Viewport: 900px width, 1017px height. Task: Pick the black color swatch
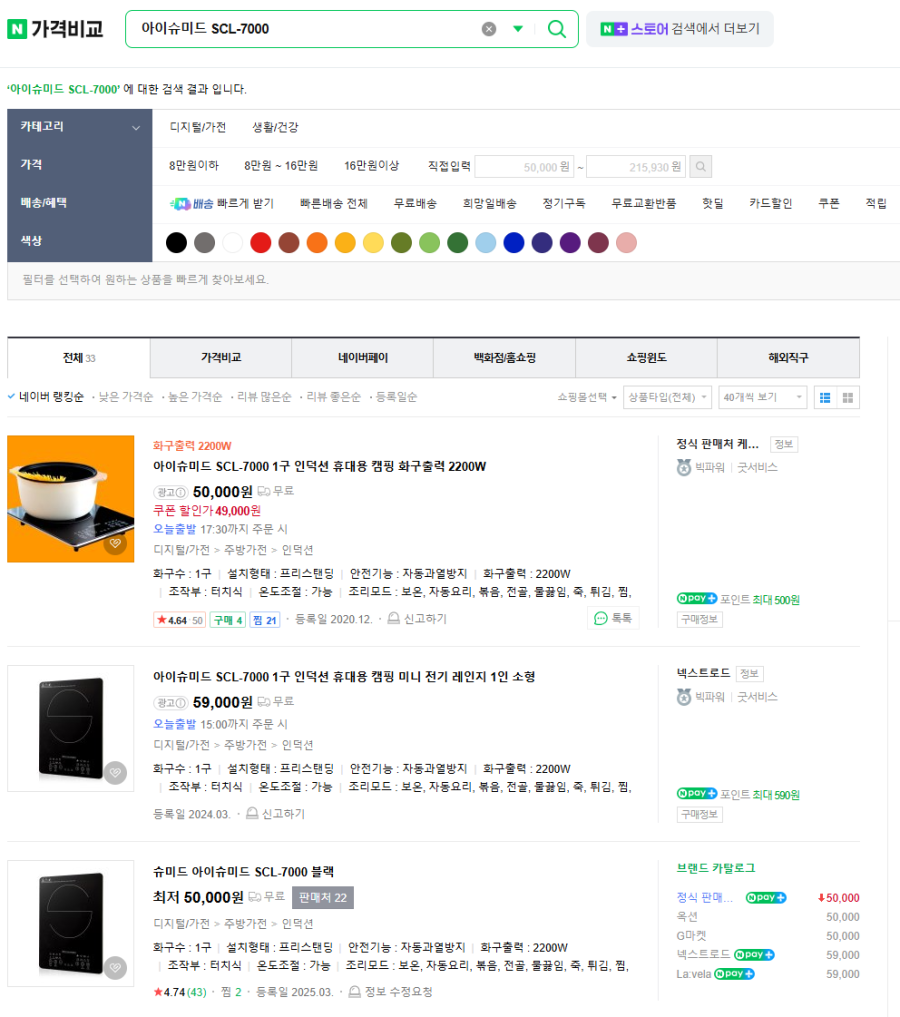point(176,243)
